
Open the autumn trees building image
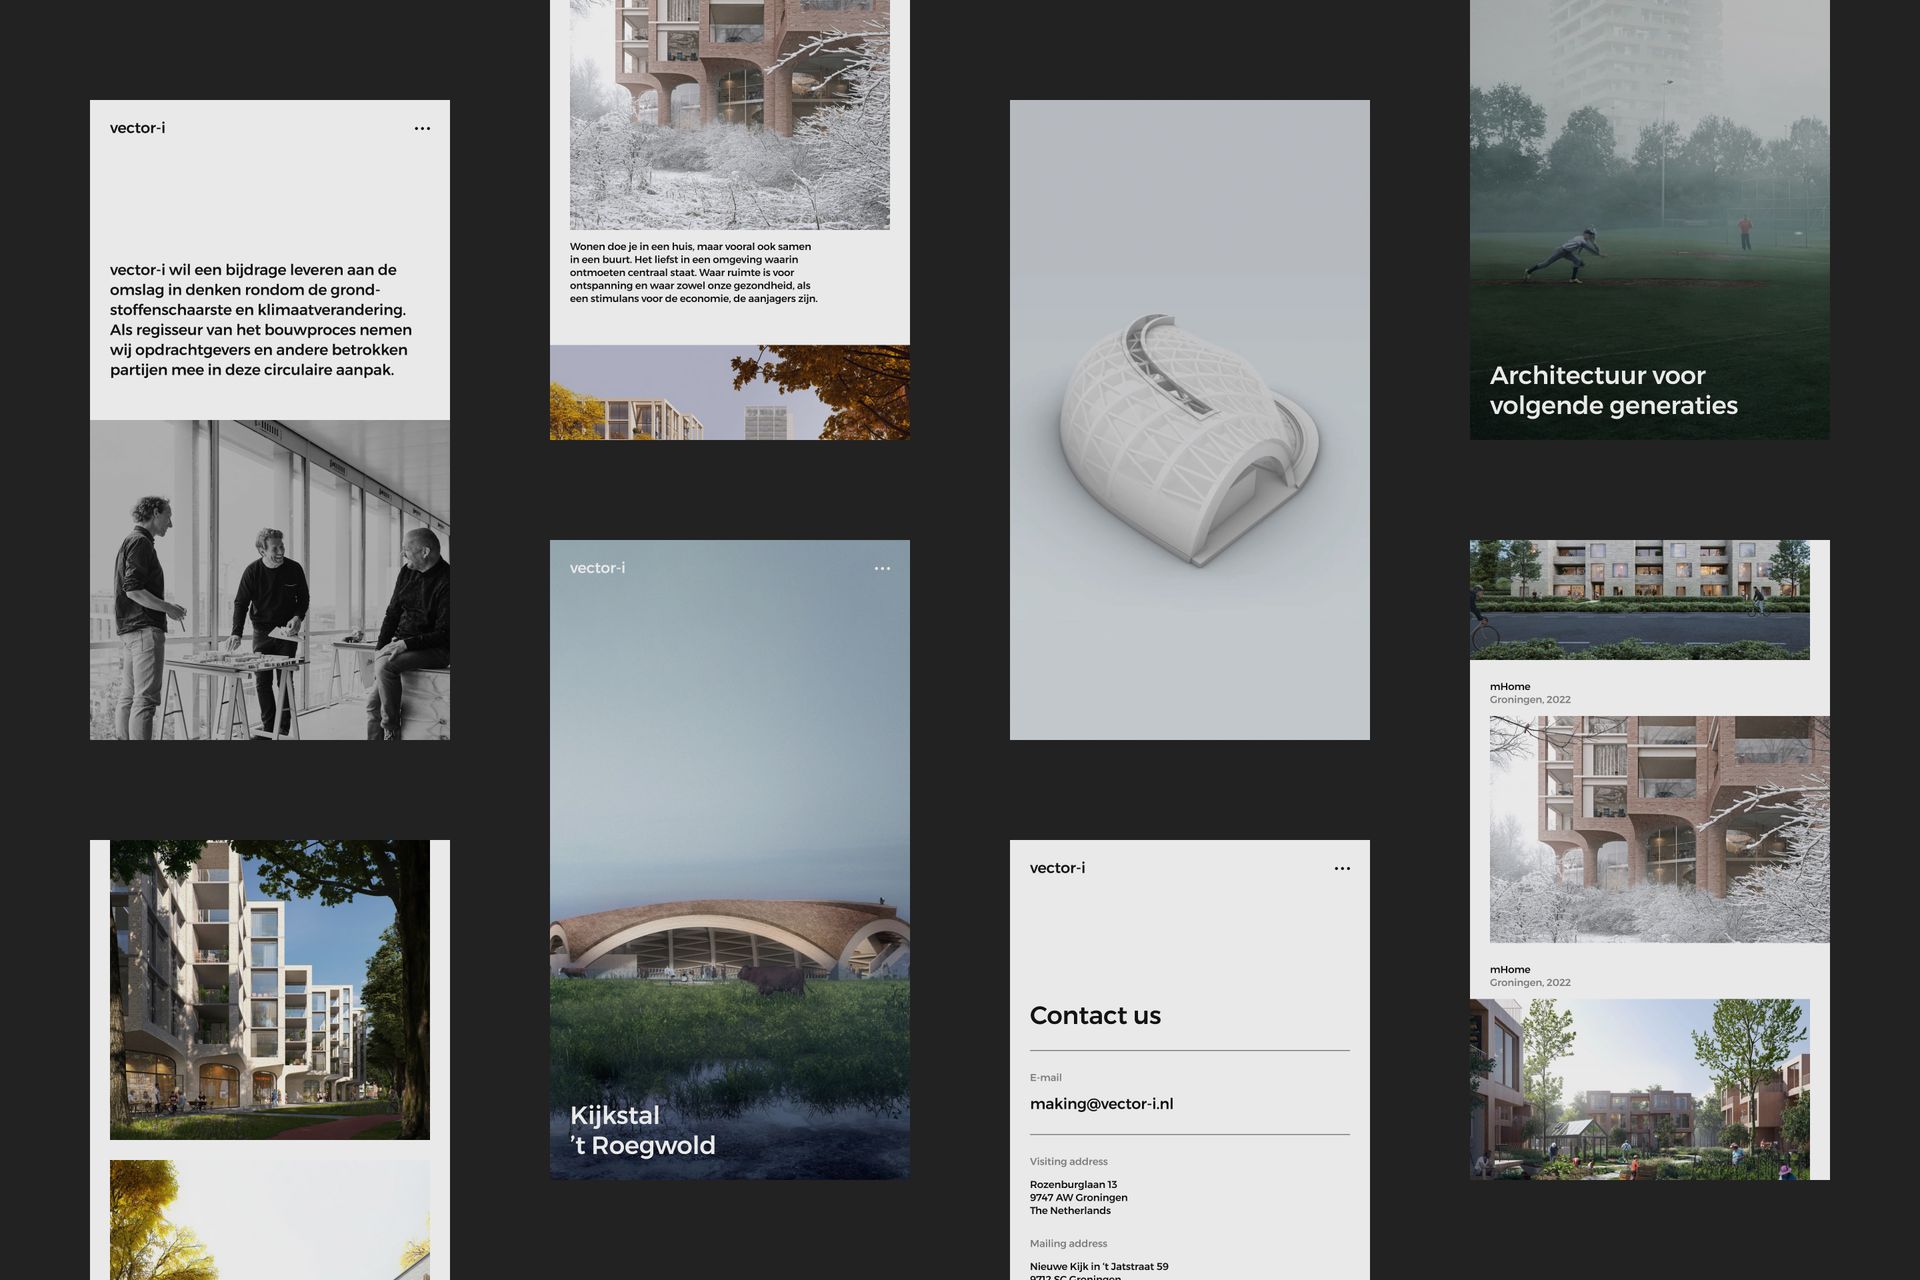point(730,393)
